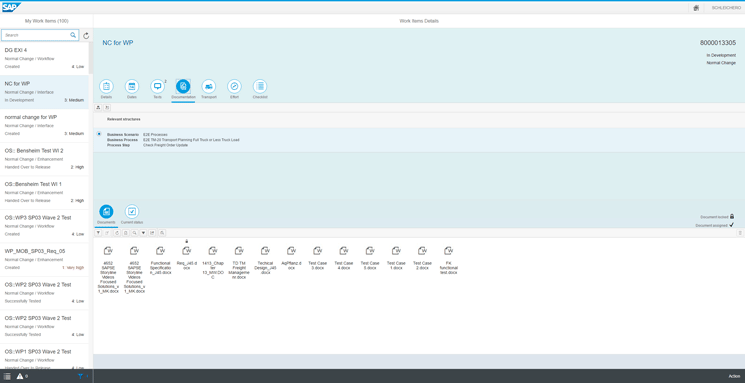Click the Effort tab label
Image resolution: width=745 pixels, height=383 pixels.
[234, 97]
